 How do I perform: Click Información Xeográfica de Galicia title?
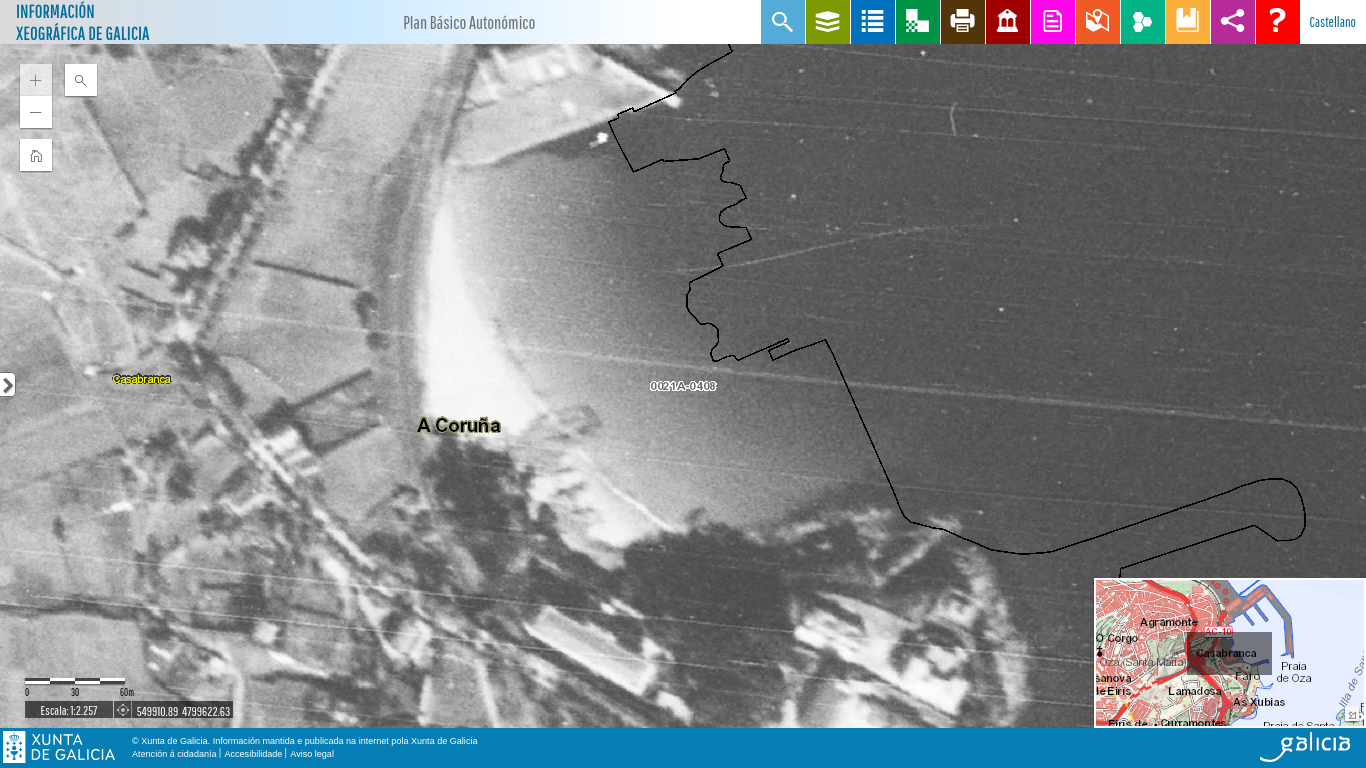tap(83, 22)
